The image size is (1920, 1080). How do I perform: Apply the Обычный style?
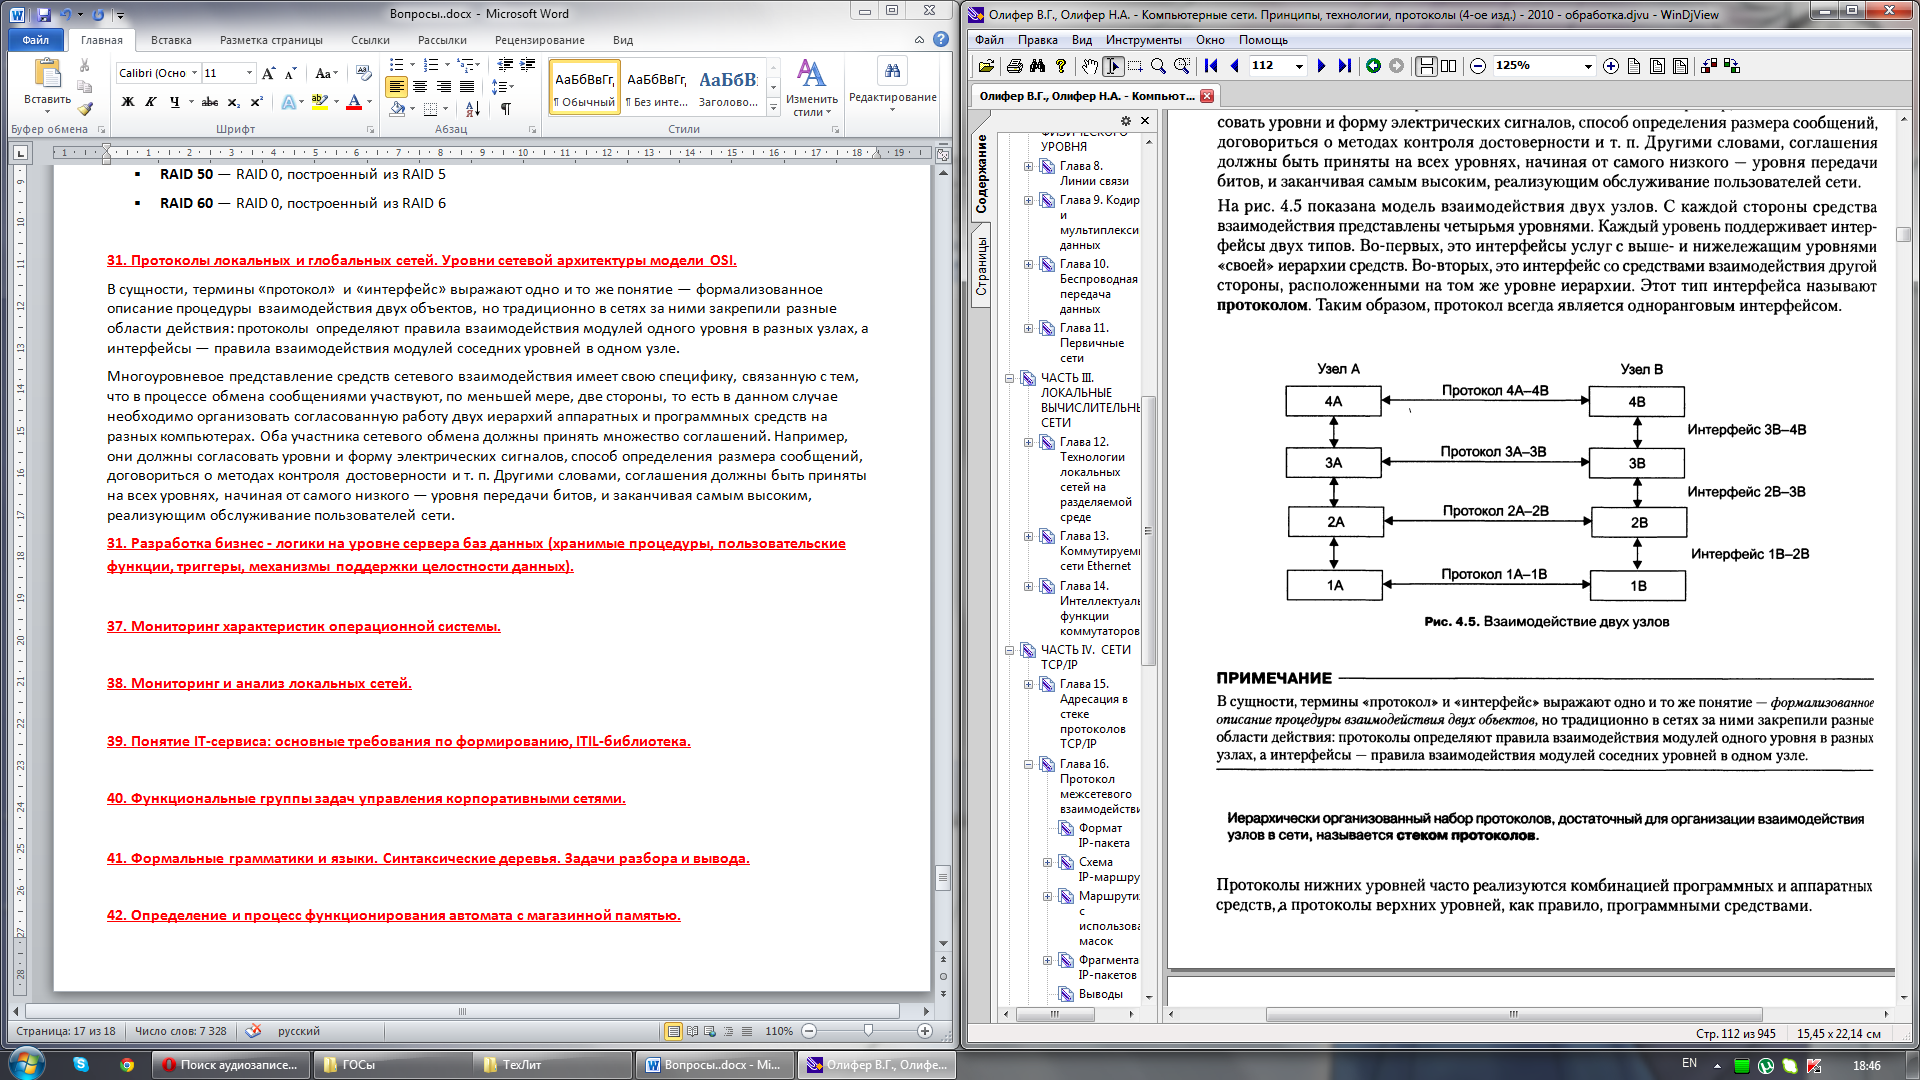pos(584,87)
